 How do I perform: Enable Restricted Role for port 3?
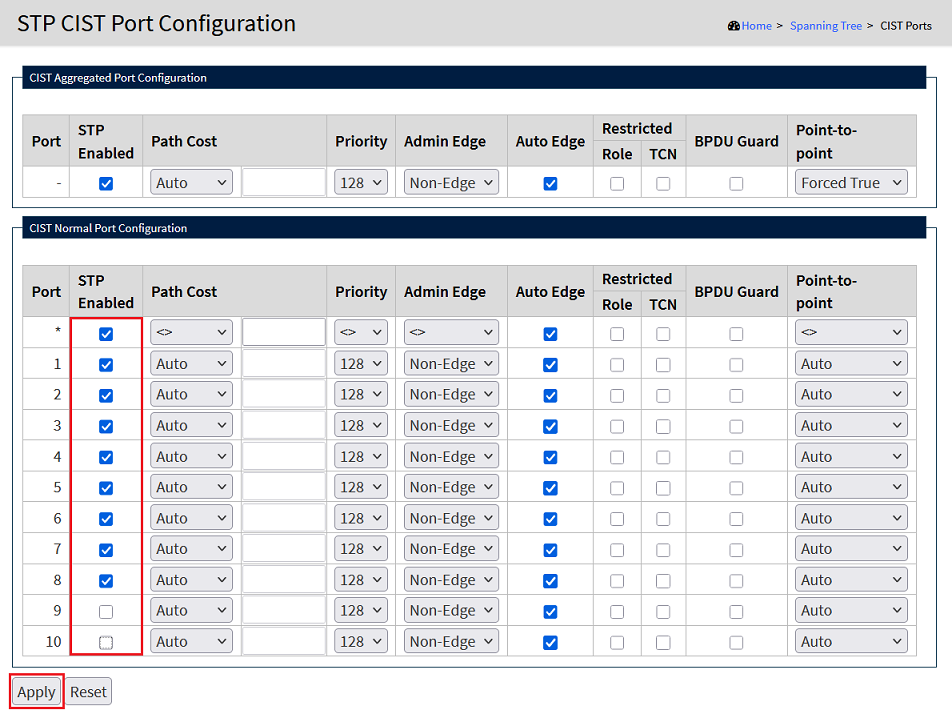click(x=617, y=426)
